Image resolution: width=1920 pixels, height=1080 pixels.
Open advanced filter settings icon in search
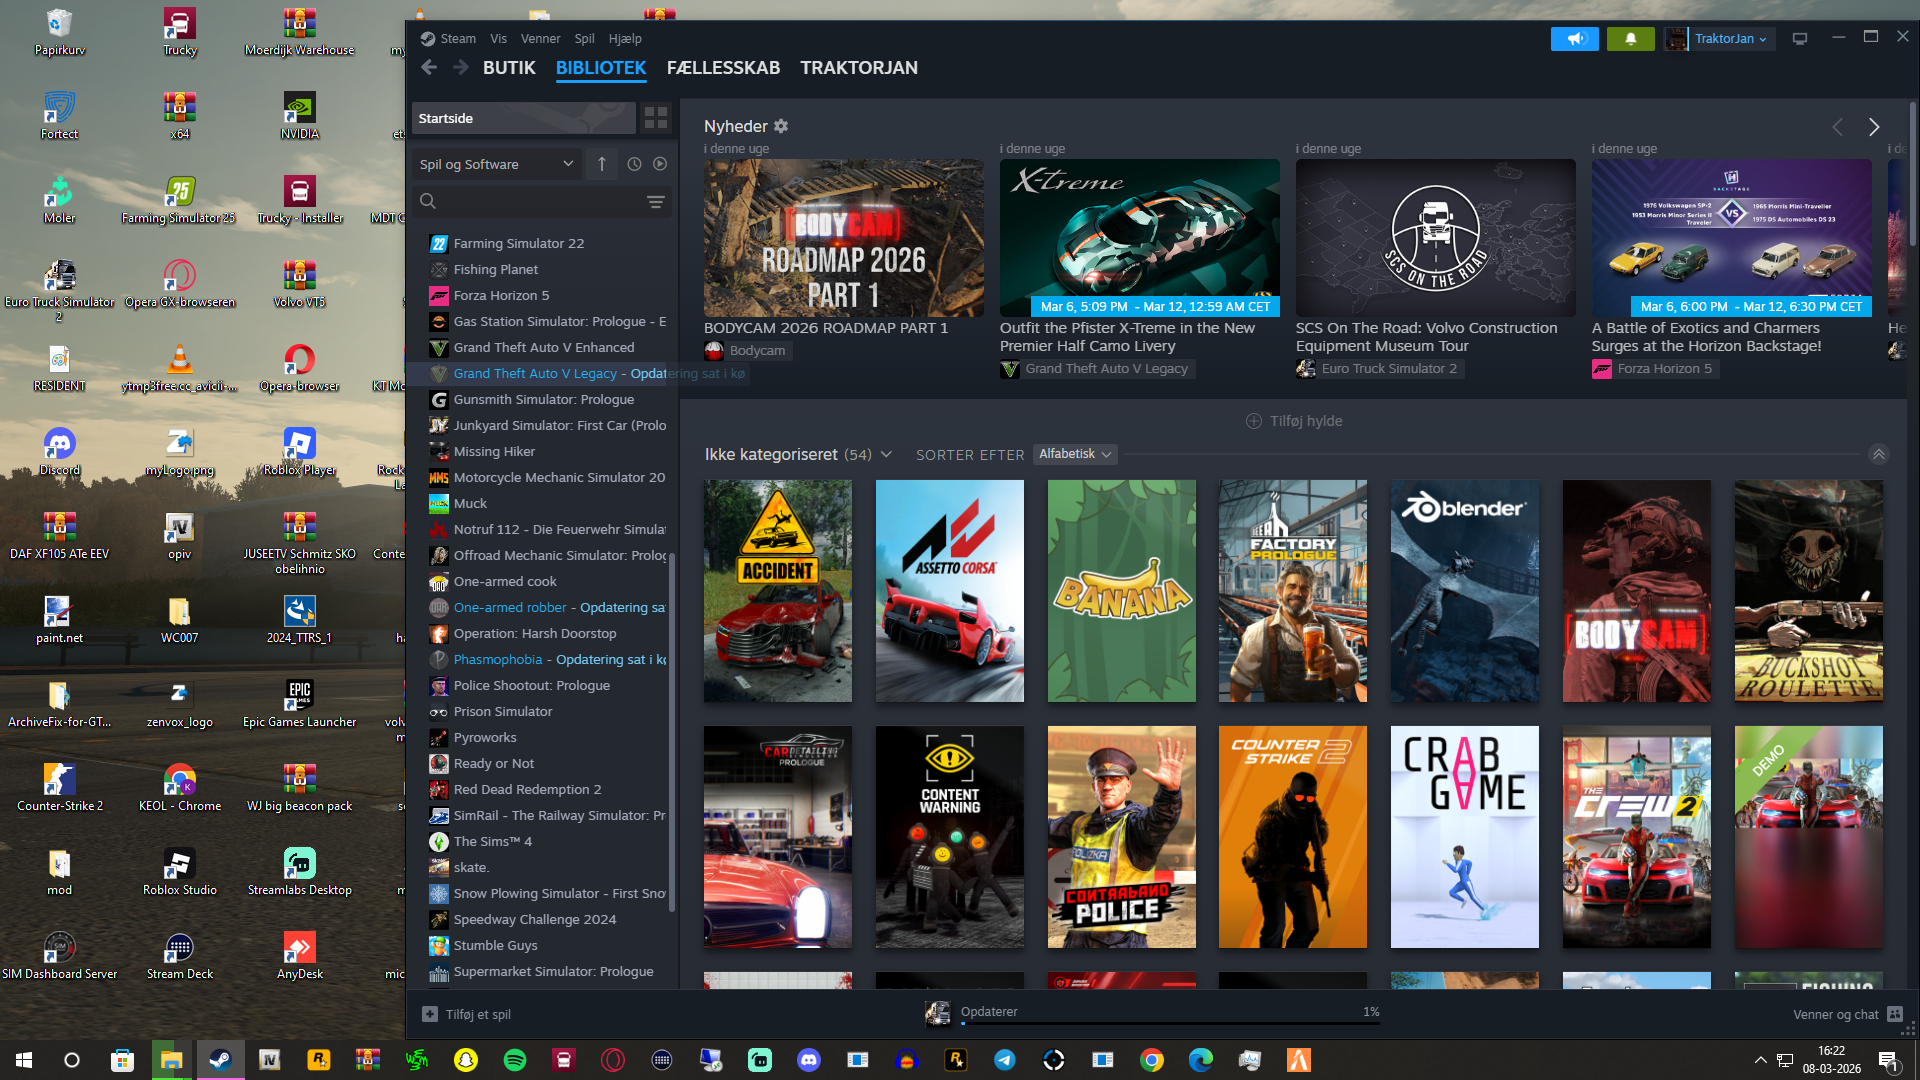tap(656, 202)
